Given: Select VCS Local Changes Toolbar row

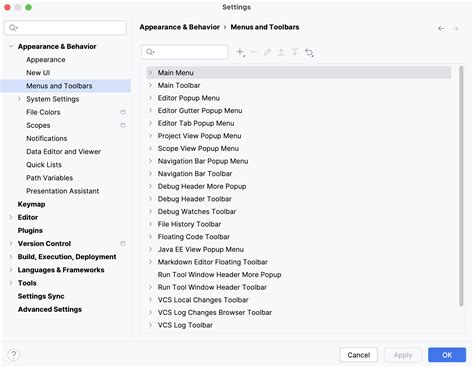Looking at the screenshot, I should point(298,300).
